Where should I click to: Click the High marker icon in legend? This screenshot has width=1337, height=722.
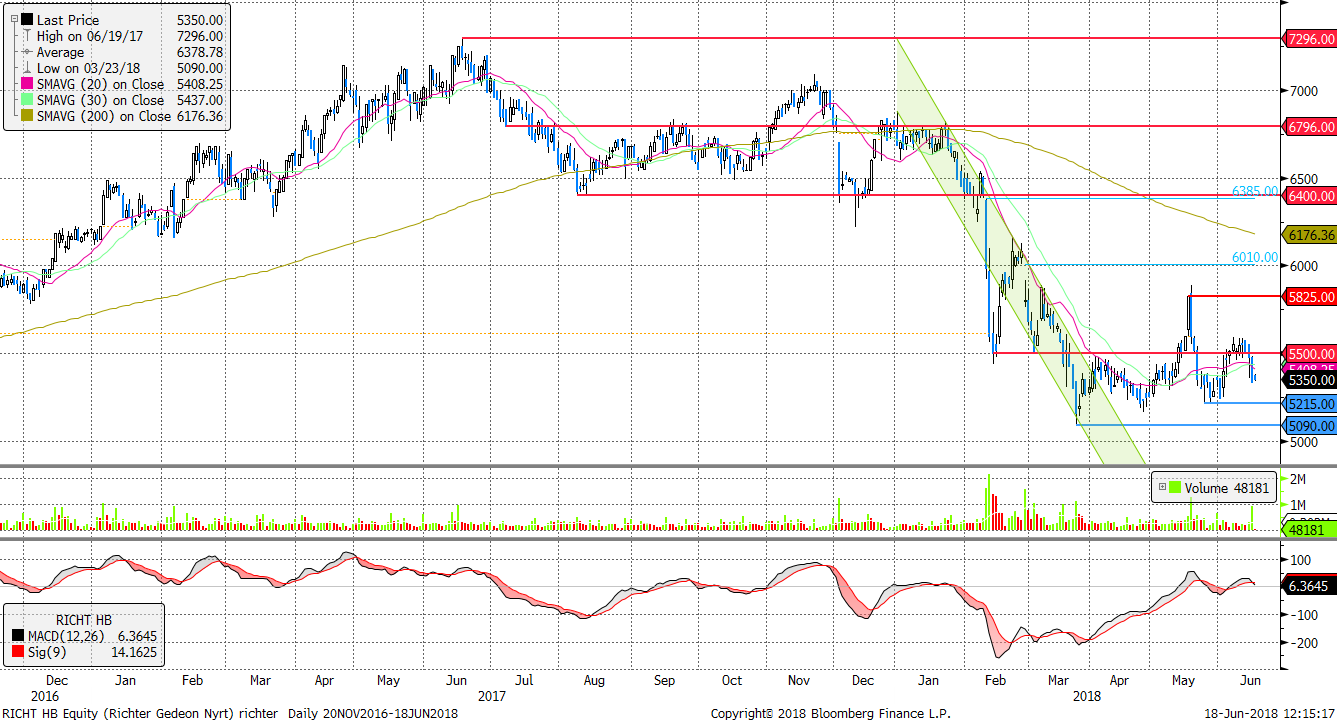coord(26,36)
